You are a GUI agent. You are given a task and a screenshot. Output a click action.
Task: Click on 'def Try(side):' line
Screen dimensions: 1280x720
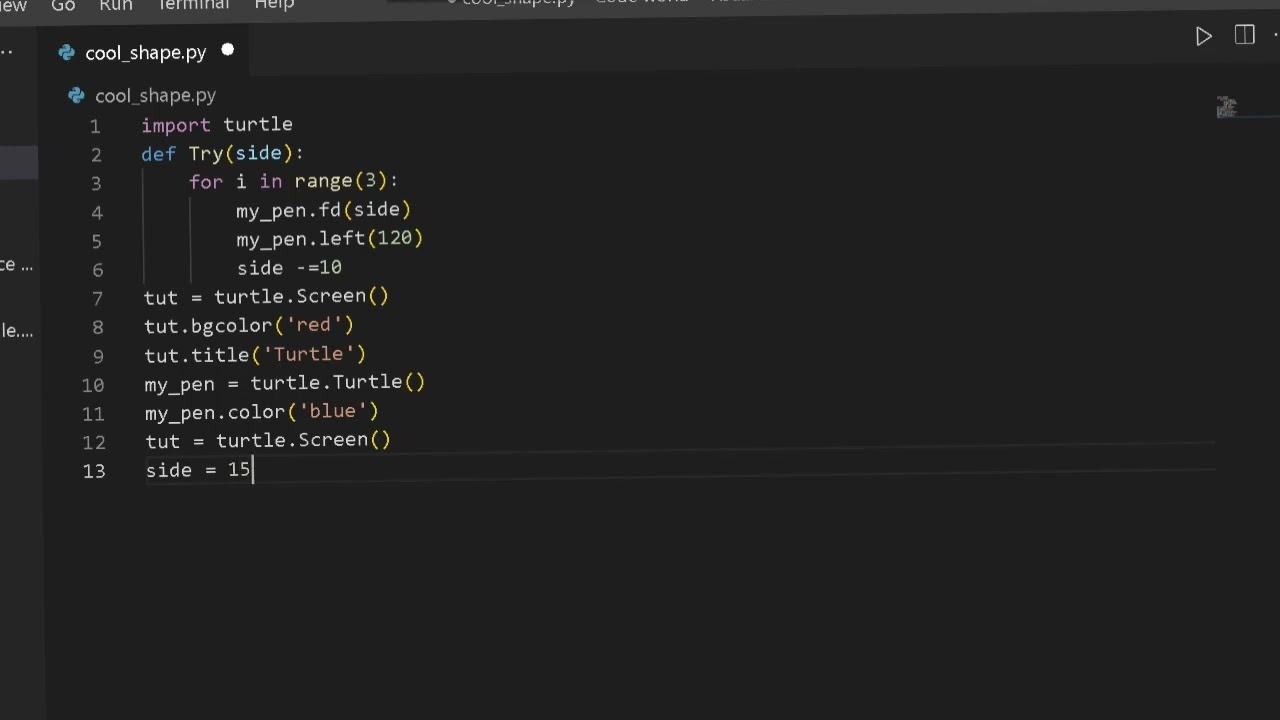coord(222,154)
